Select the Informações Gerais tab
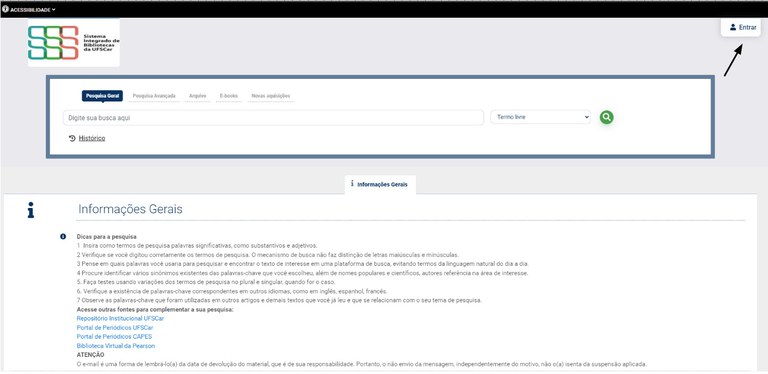768x374 pixels. [381, 185]
